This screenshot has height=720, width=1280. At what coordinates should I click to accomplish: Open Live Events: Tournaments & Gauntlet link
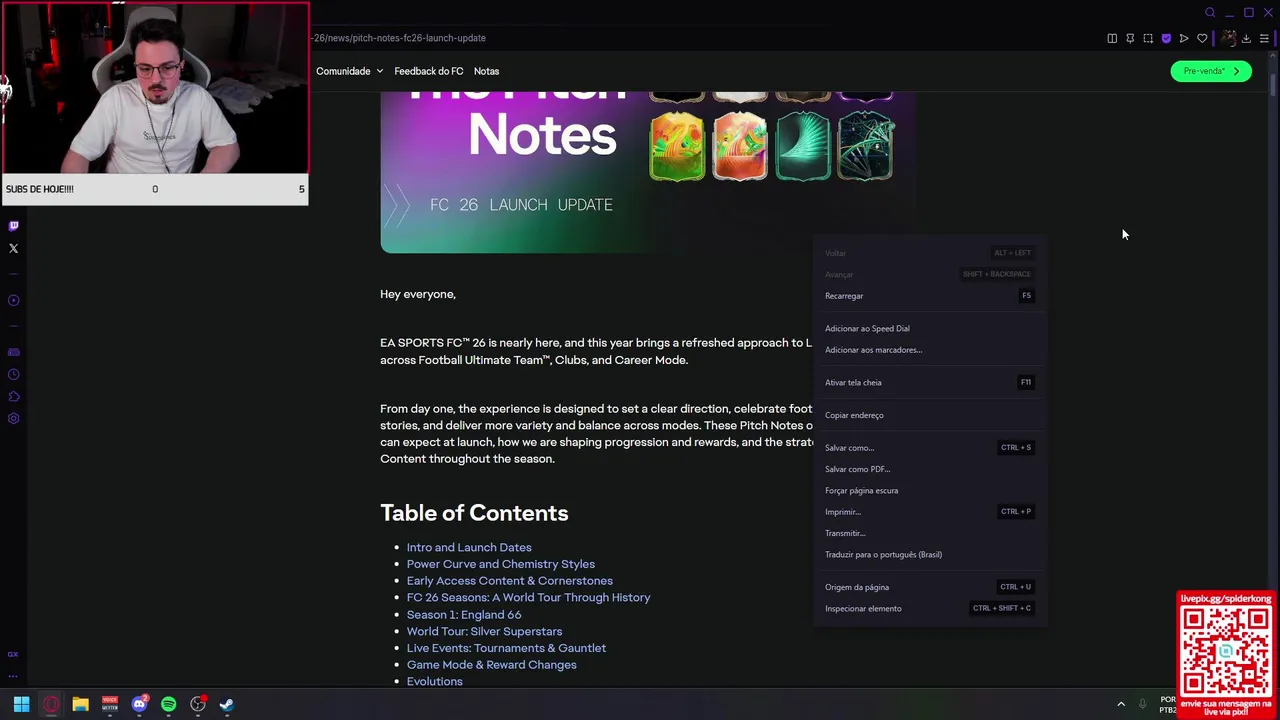coord(506,648)
